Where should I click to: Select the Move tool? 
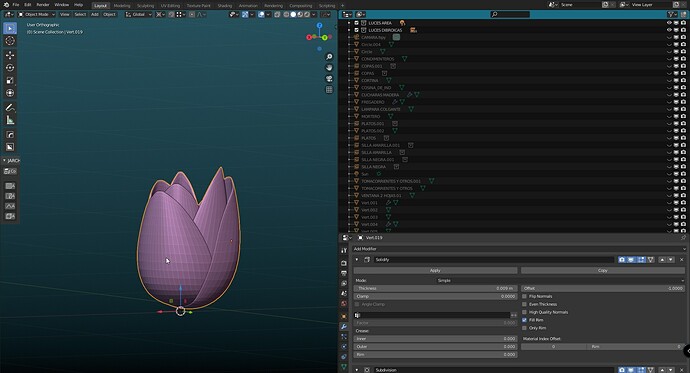[10, 55]
